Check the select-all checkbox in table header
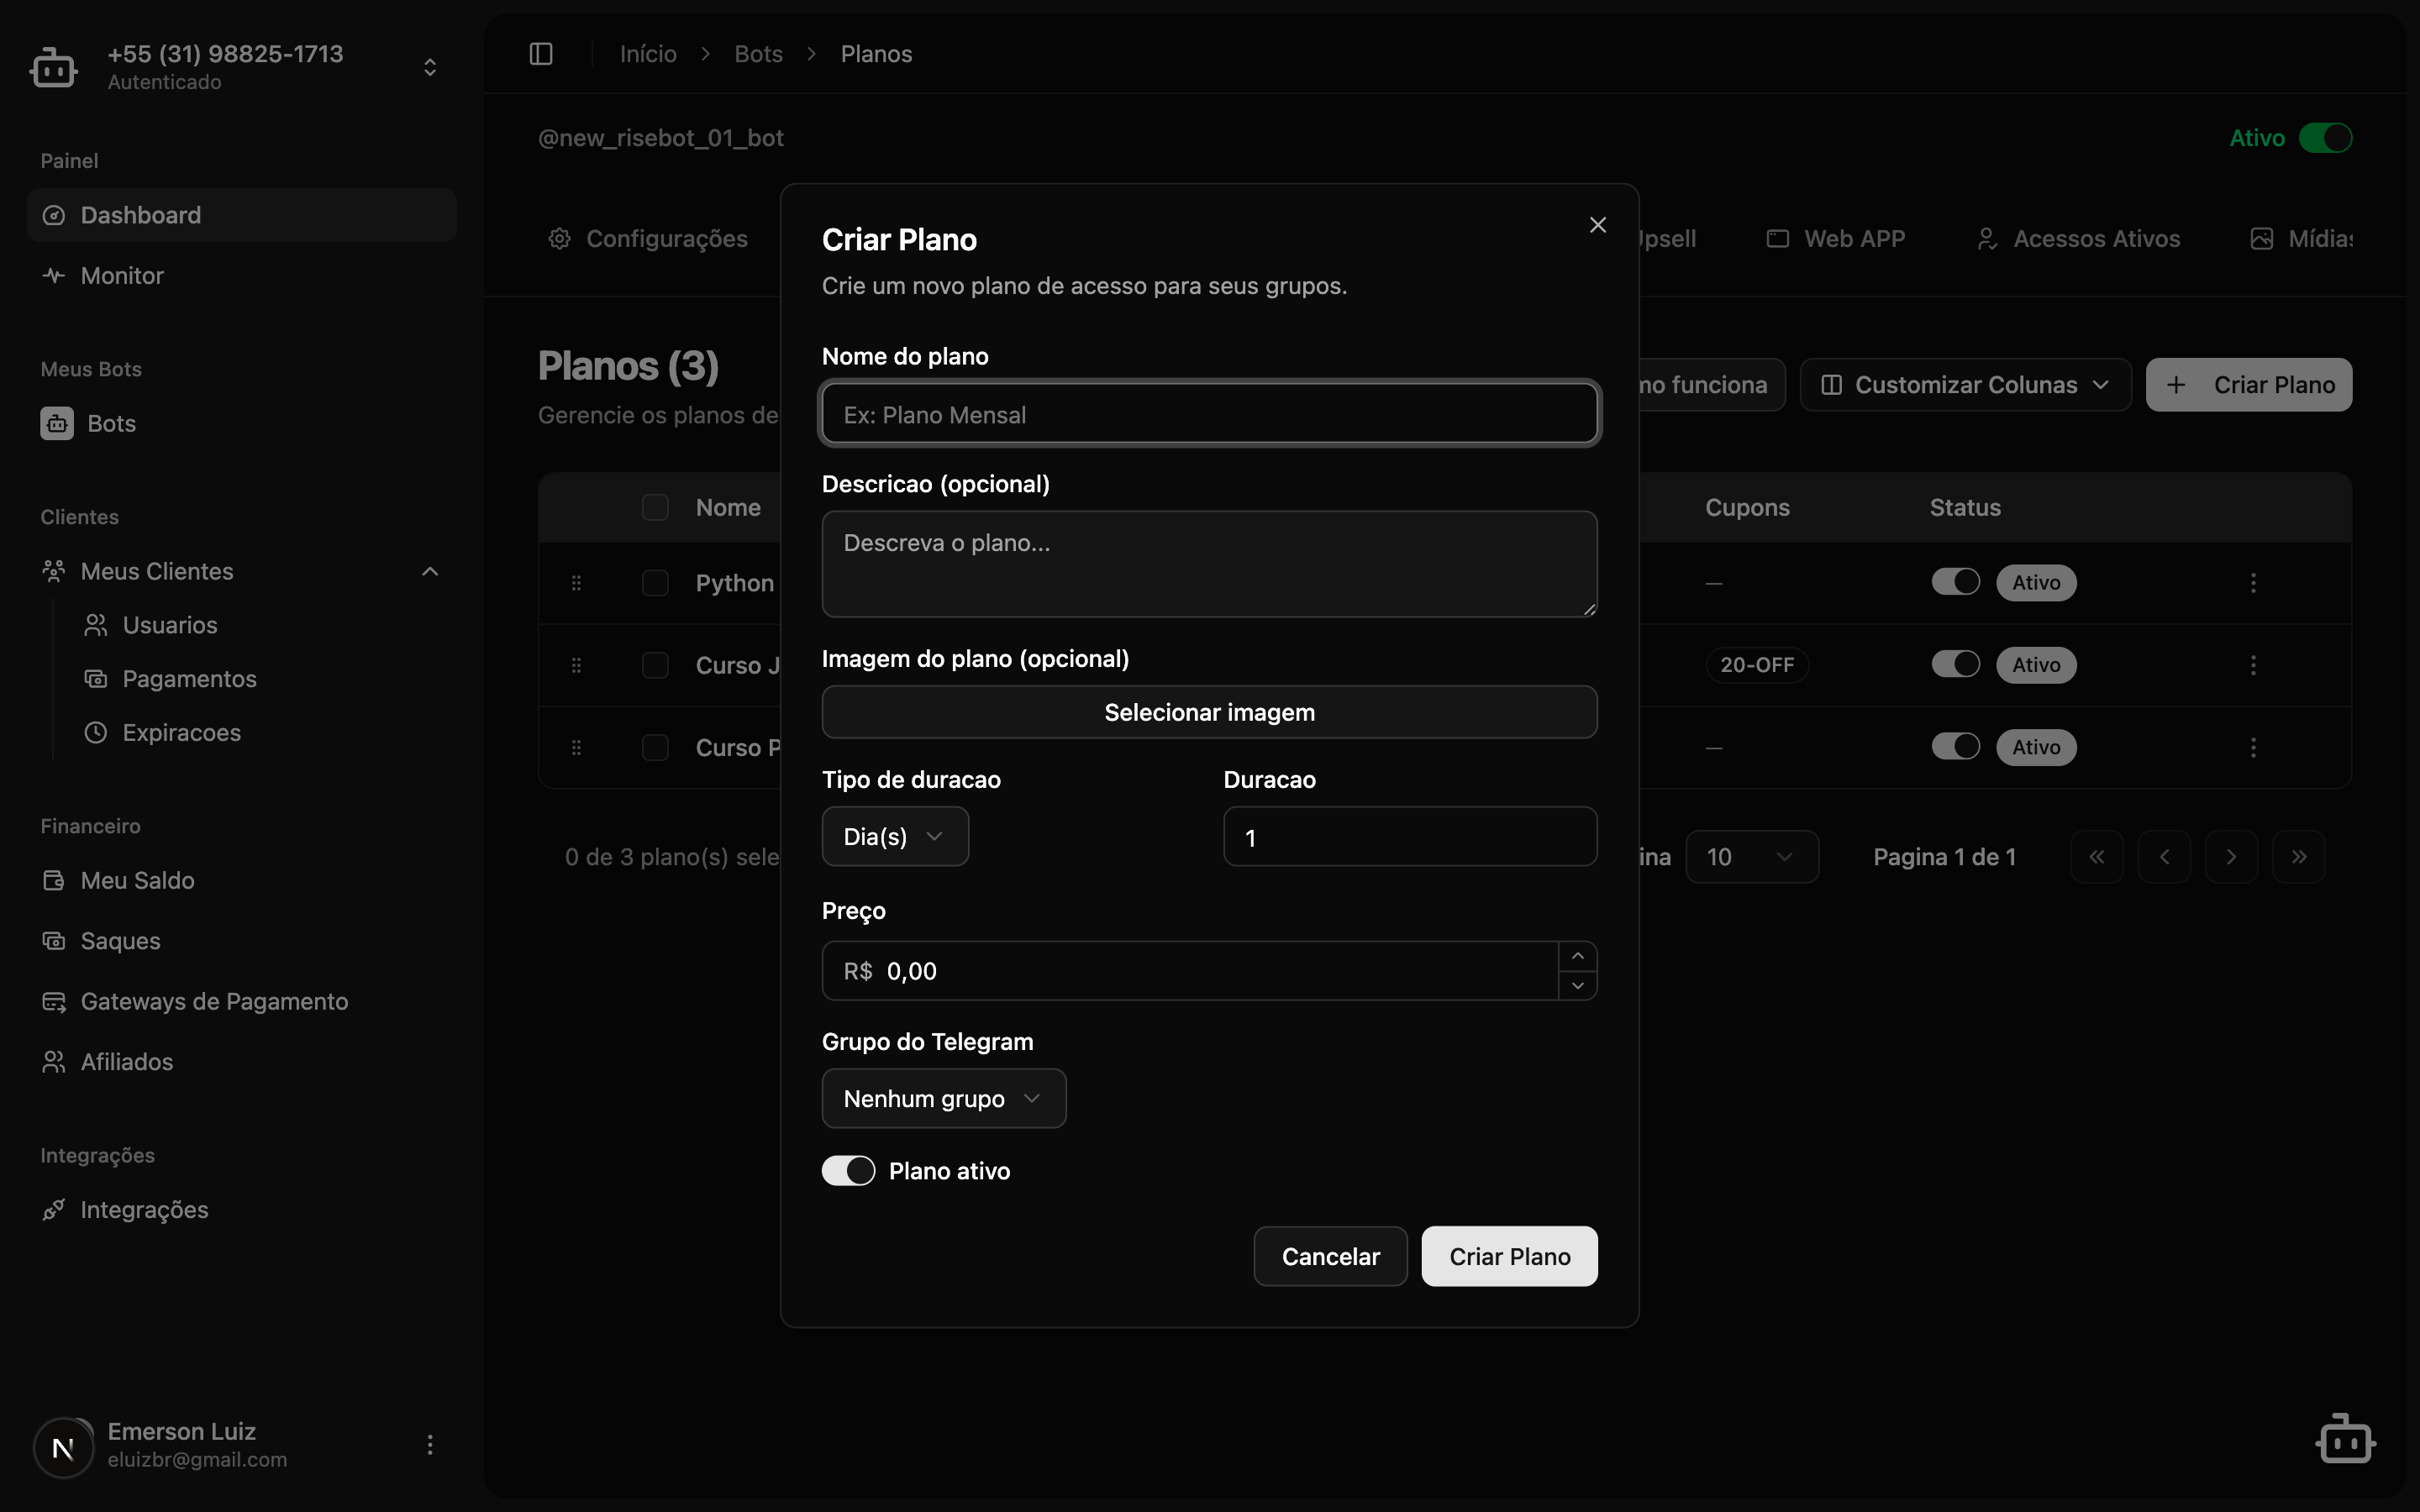Image resolution: width=2420 pixels, height=1512 pixels. coord(655,508)
